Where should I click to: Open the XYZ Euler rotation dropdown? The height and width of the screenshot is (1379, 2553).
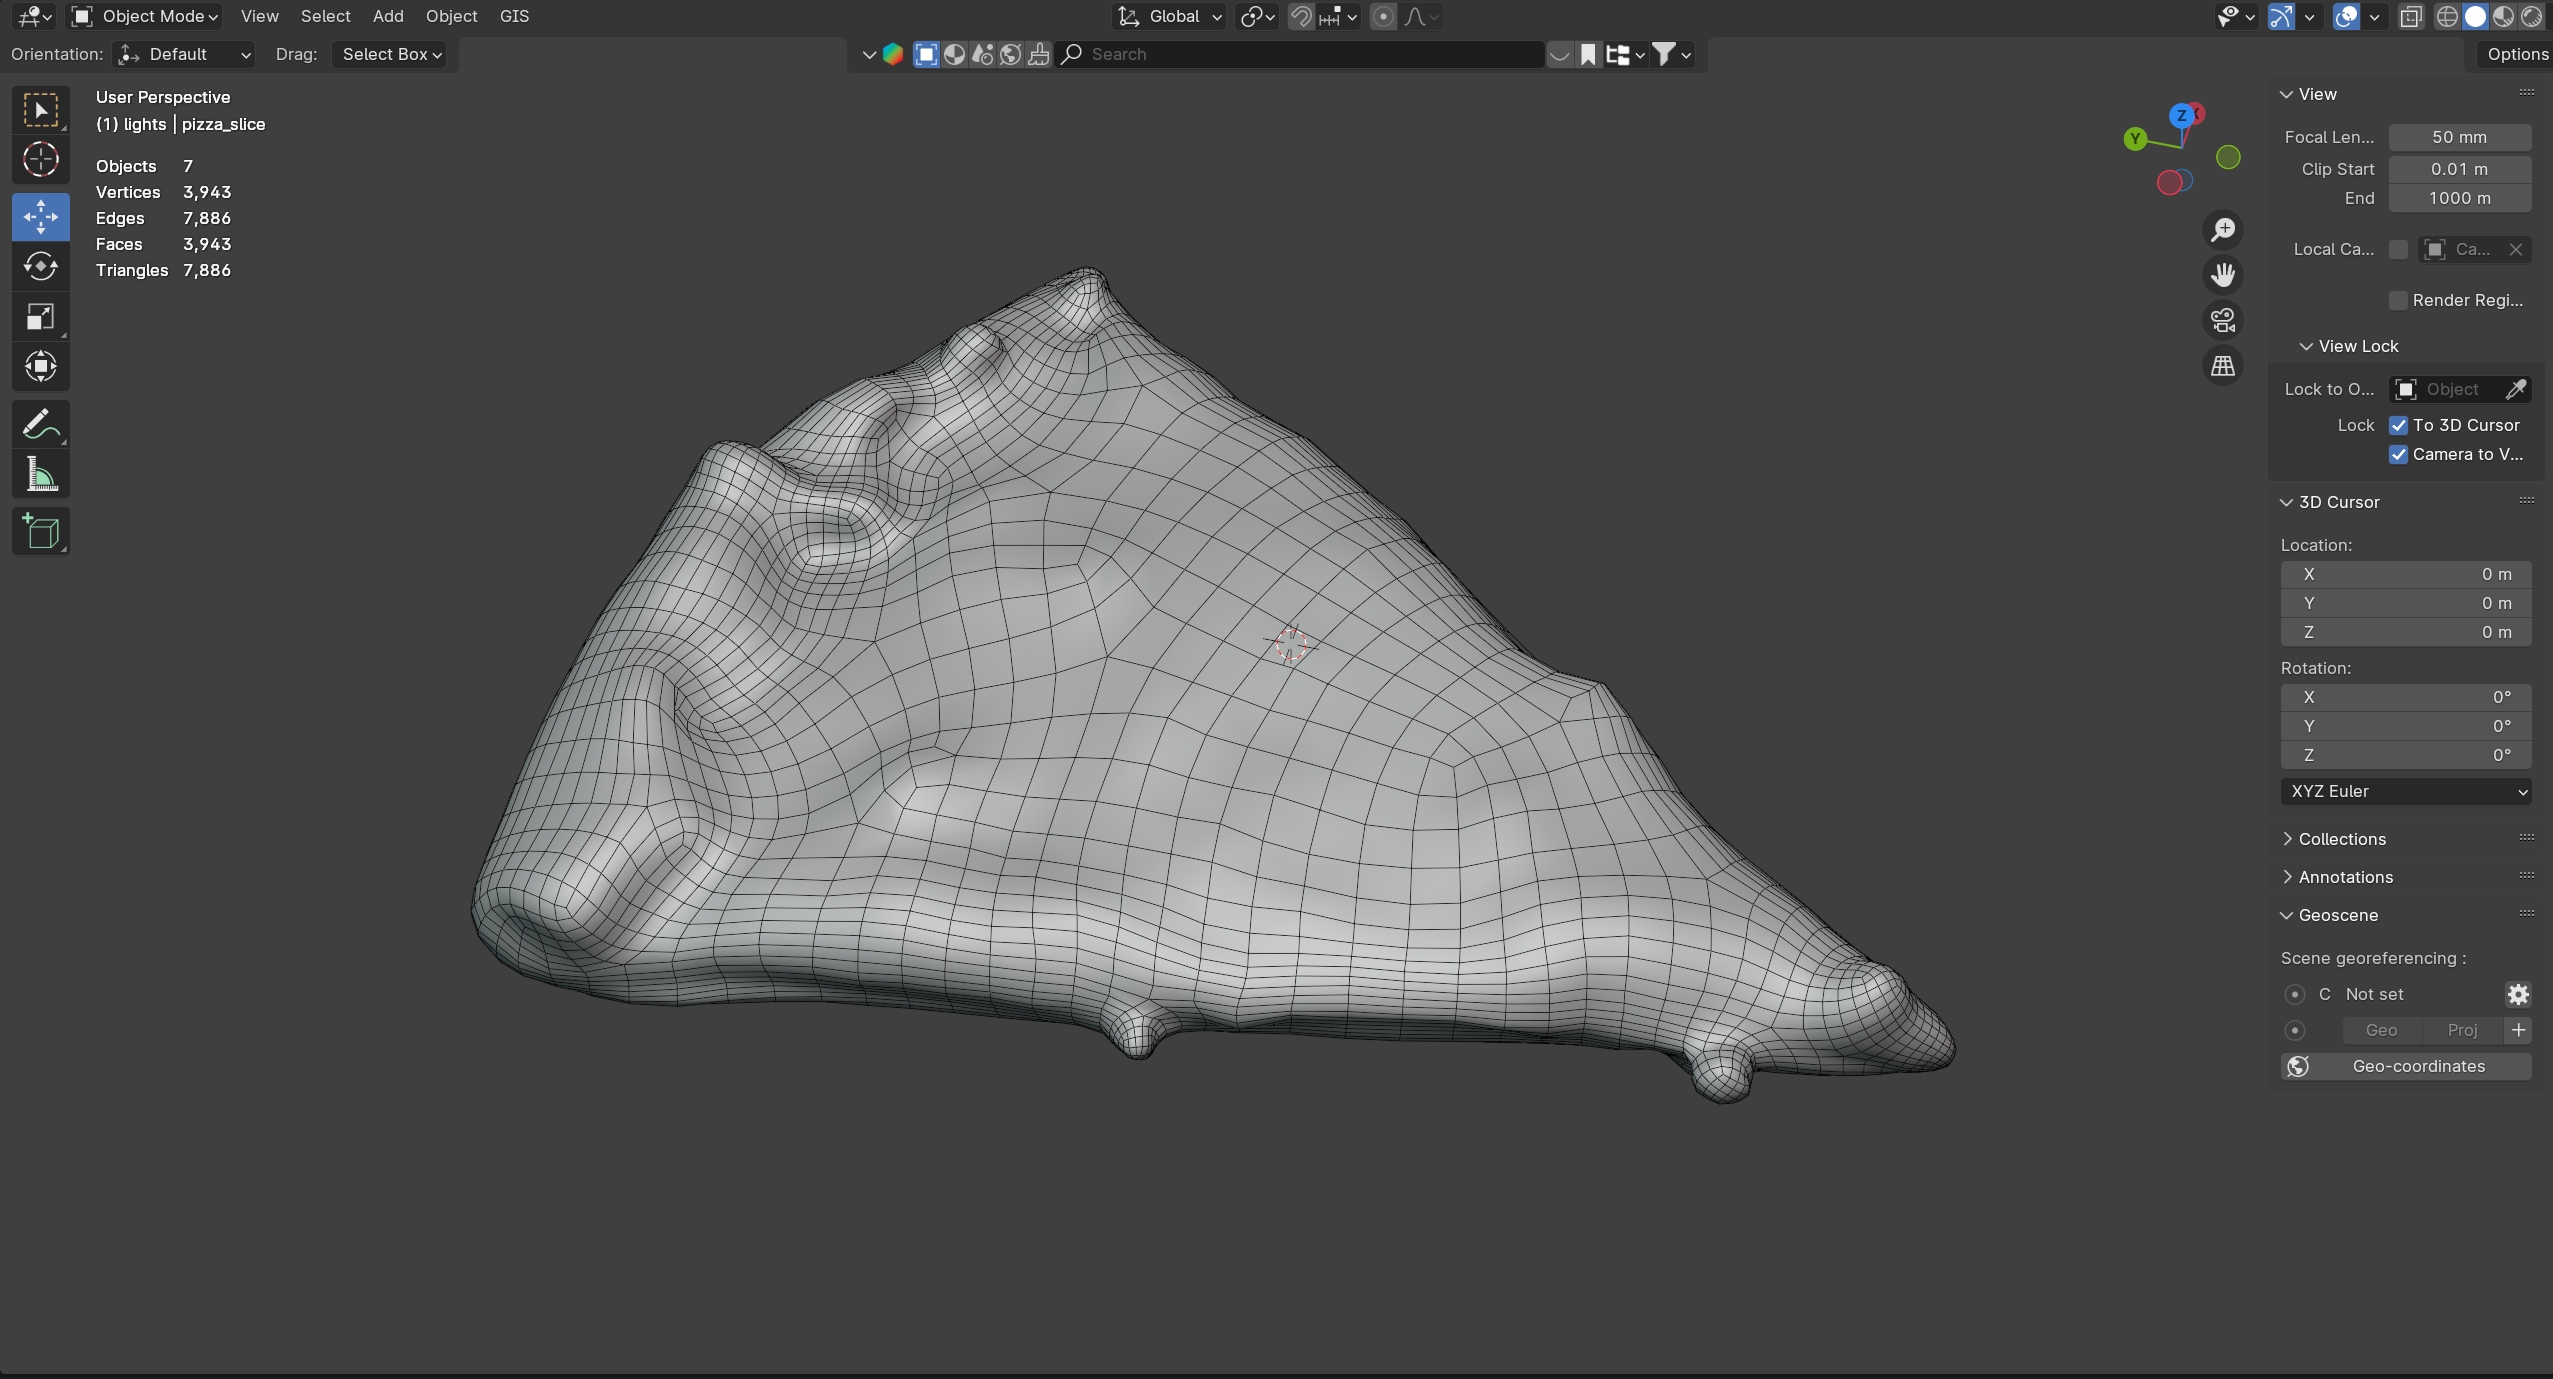click(x=2405, y=791)
